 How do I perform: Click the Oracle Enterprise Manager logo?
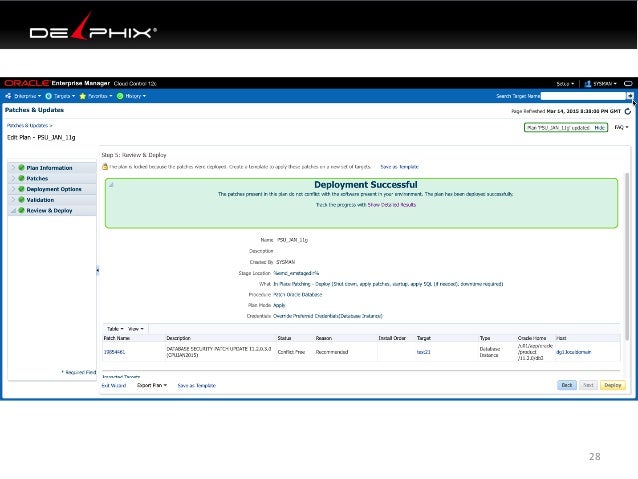coord(57,83)
